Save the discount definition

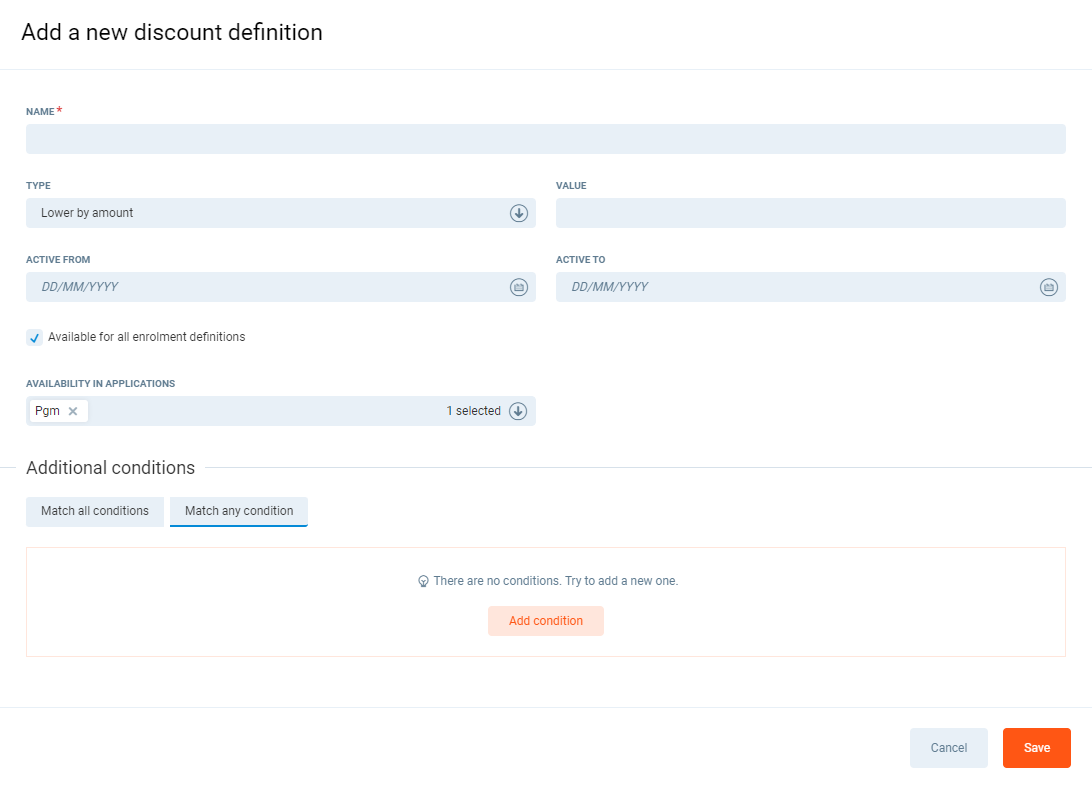click(x=1036, y=748)
